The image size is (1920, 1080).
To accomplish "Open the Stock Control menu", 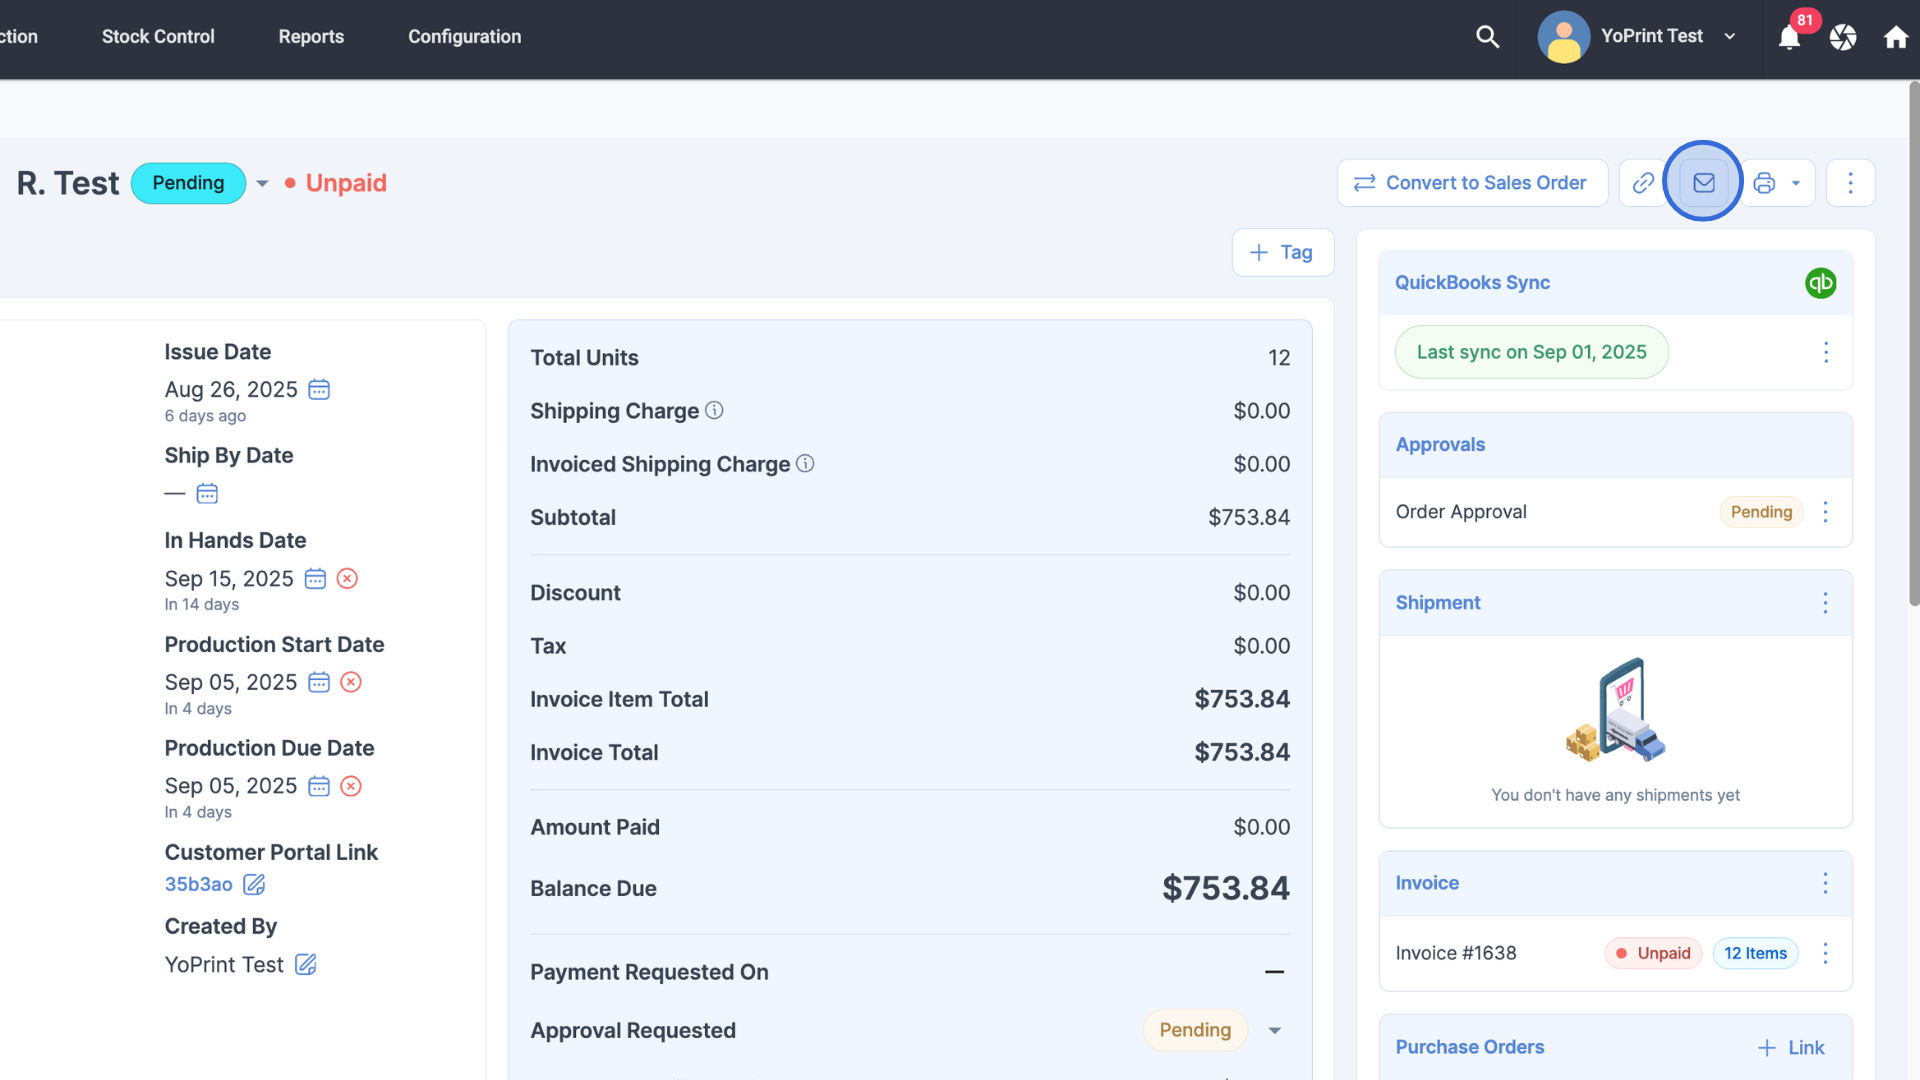I will [158, 37].
